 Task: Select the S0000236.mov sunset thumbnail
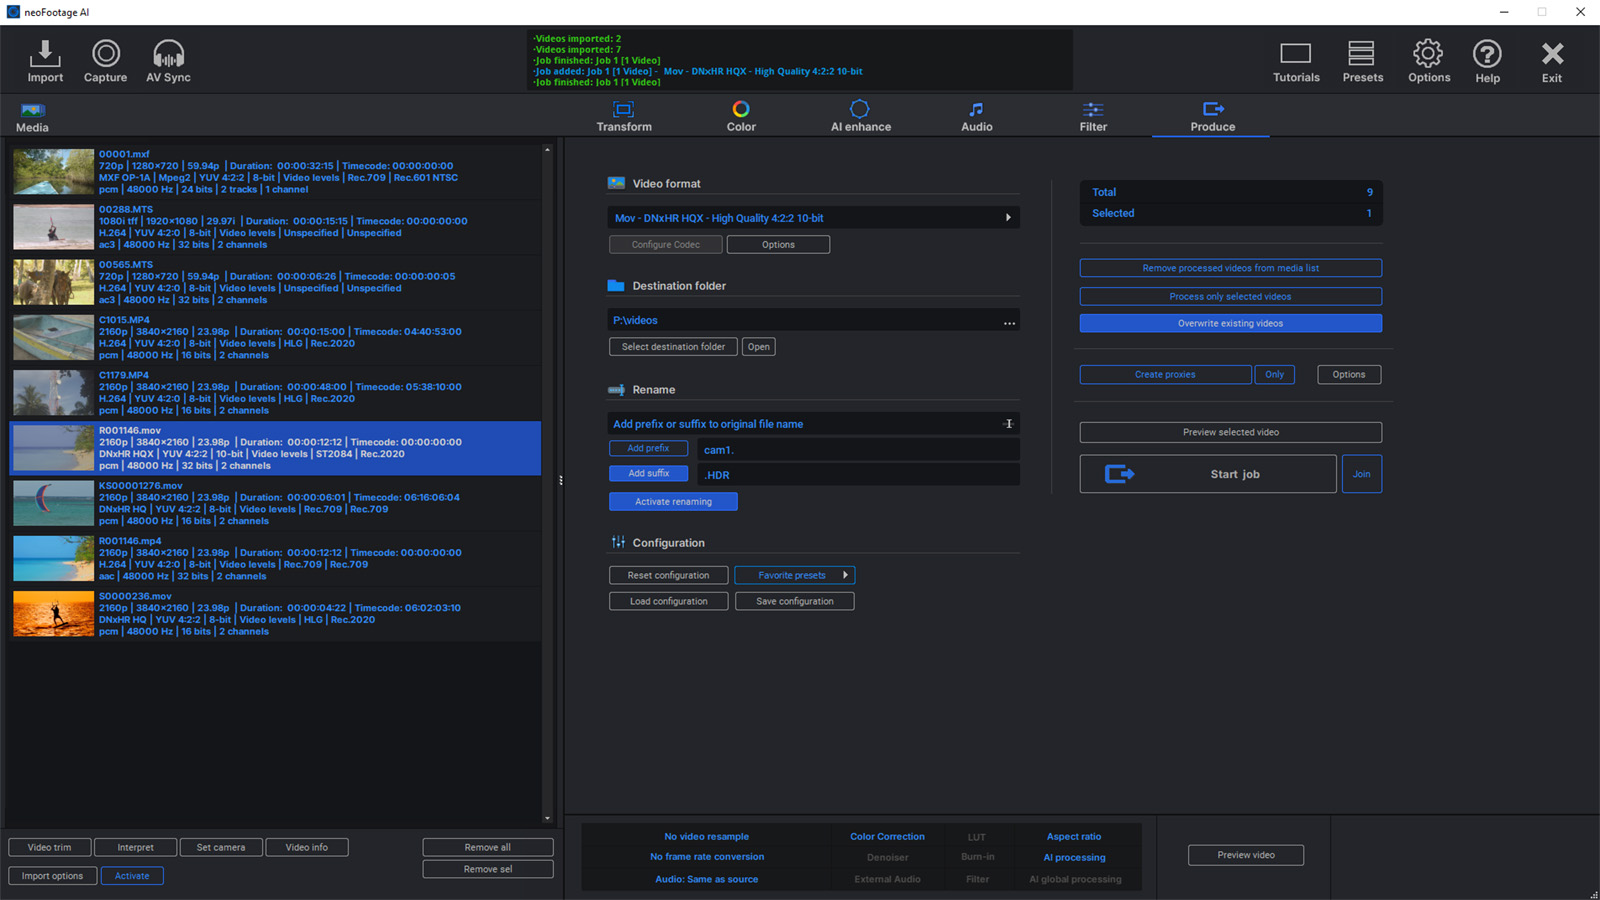click(x=54, y=613)
